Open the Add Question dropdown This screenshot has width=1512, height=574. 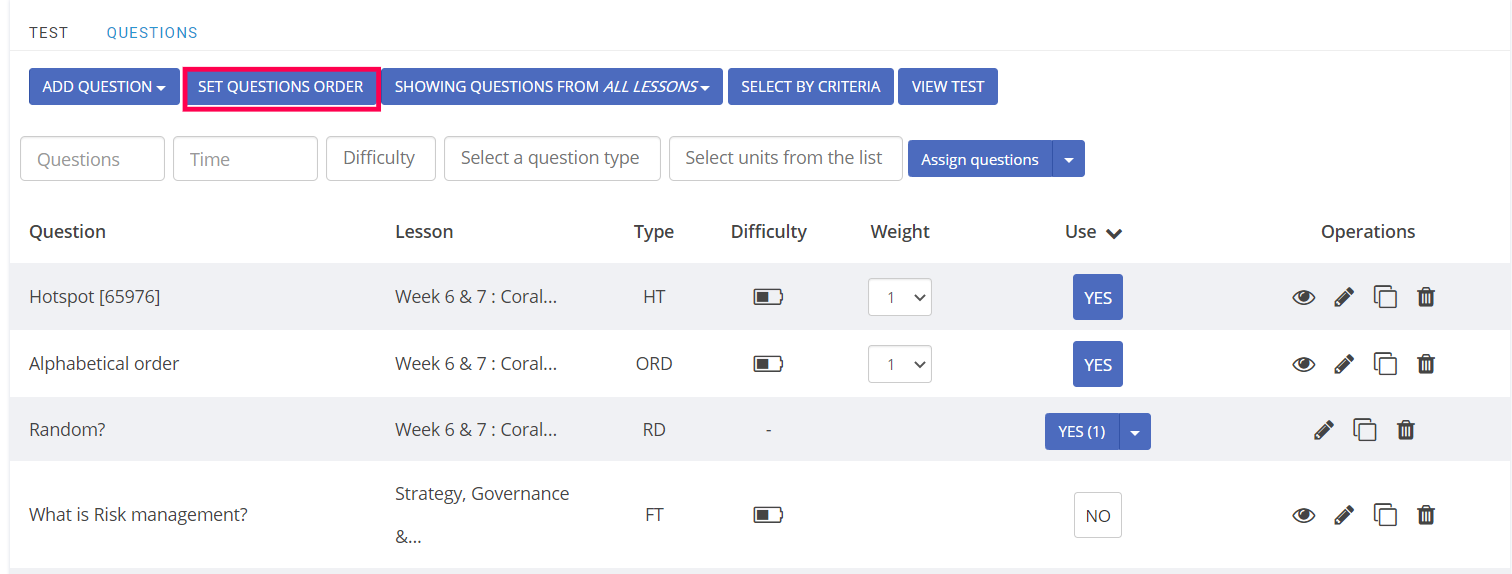(x=104, y=87)
